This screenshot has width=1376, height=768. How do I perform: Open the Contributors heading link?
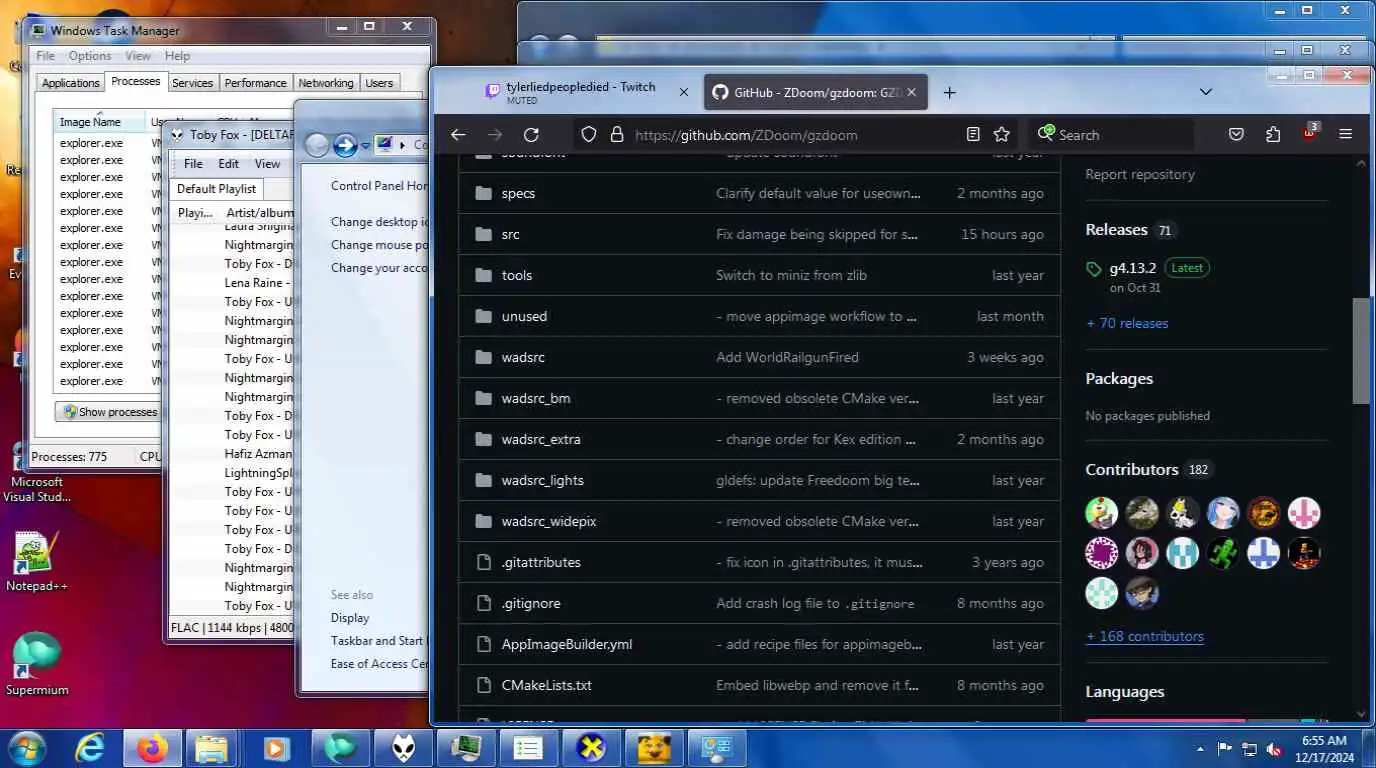(1132, 469)
